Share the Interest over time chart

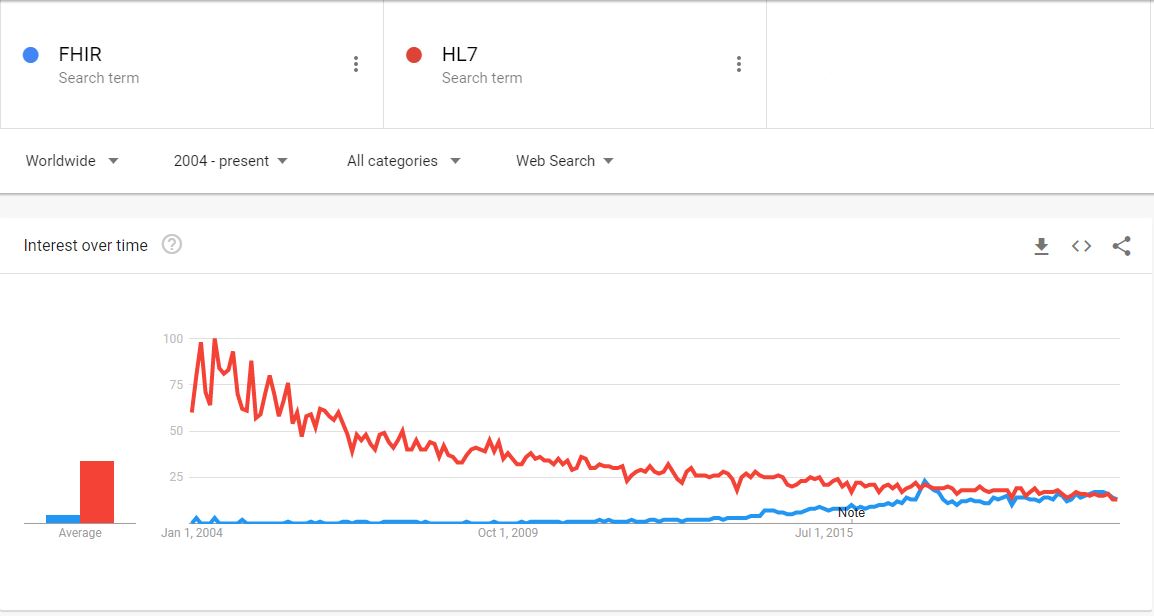[x=1121, y=245]
